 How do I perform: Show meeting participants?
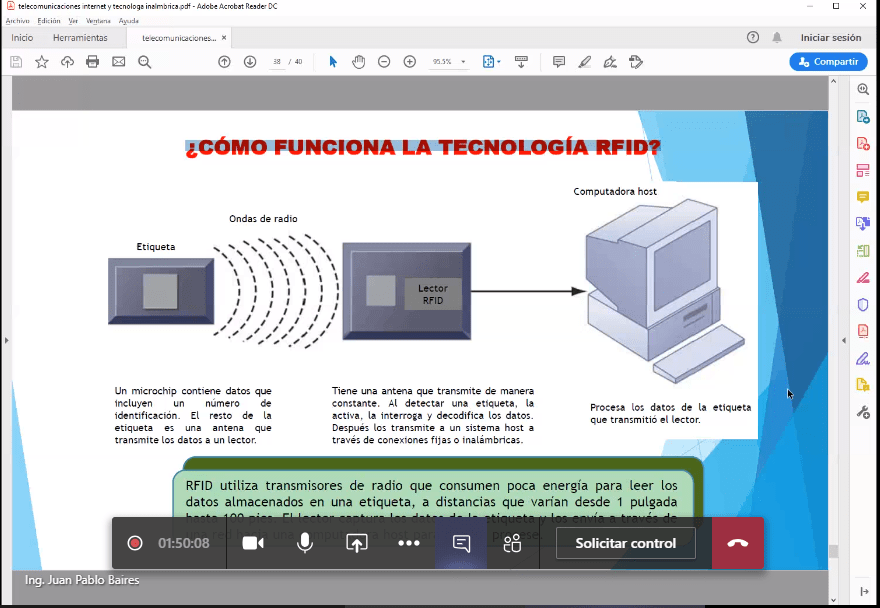tap(513, 543)
